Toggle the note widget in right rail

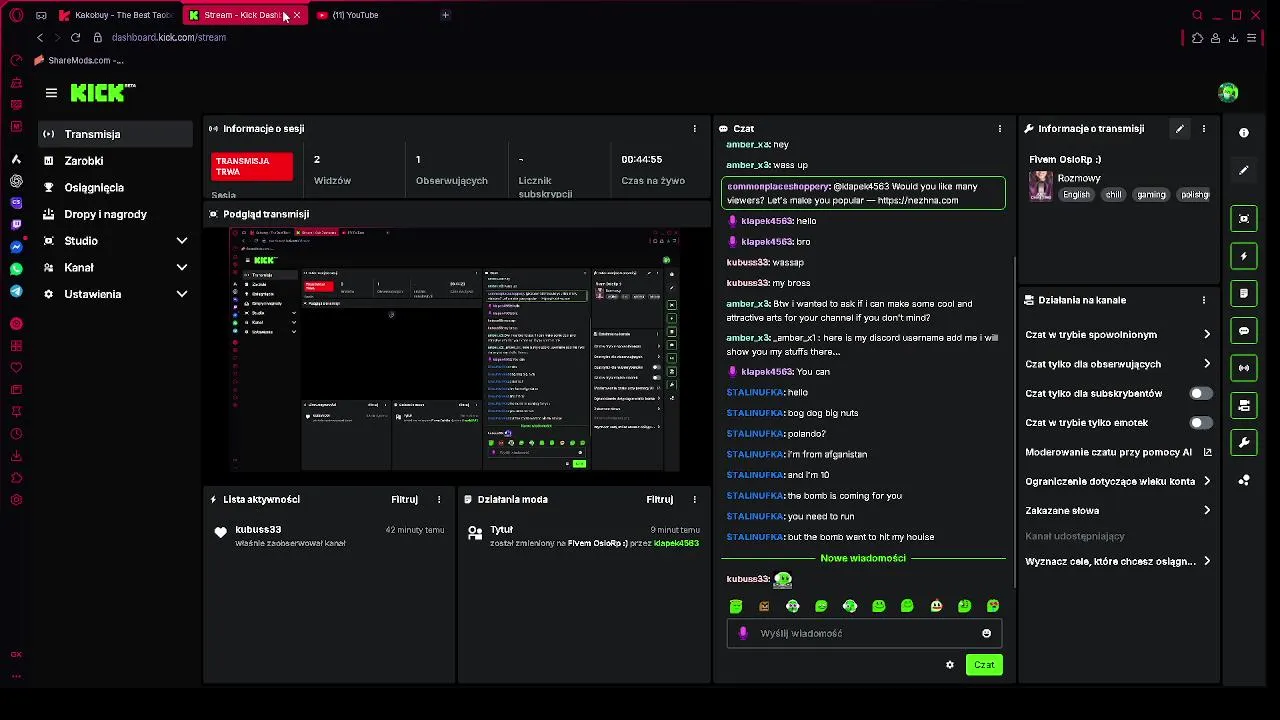pos(1244,293)
